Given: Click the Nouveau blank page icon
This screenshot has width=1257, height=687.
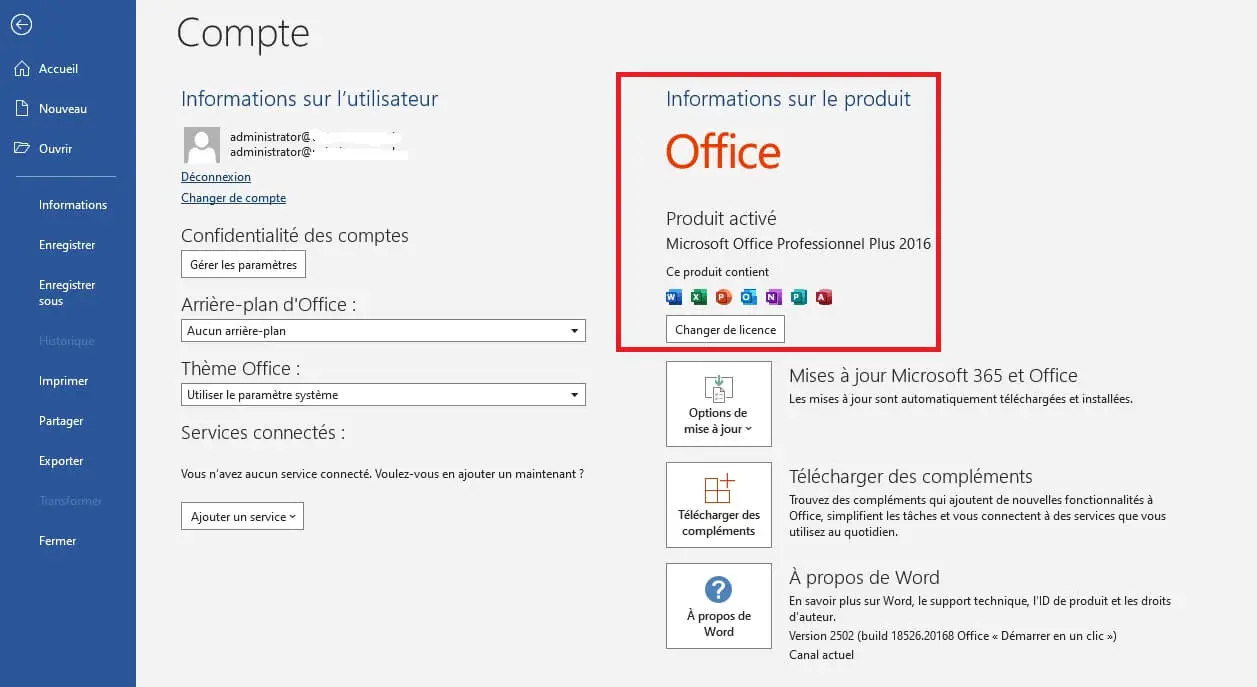Looking at the screenshot, I should coord(22,109).
